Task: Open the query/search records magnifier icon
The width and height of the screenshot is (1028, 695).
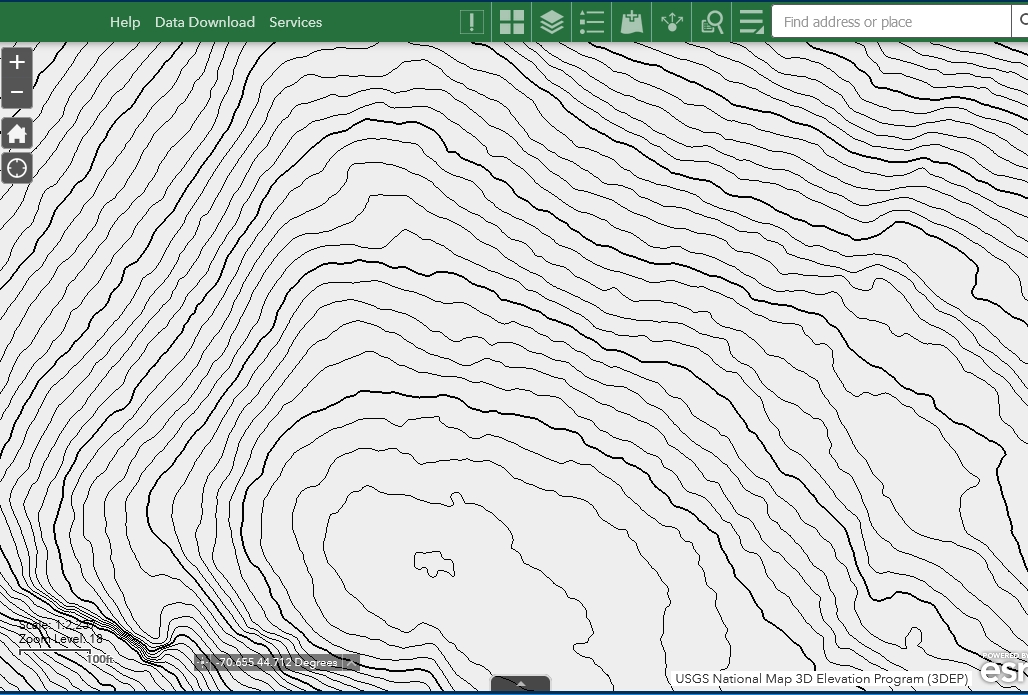Action: pos(712,22)
